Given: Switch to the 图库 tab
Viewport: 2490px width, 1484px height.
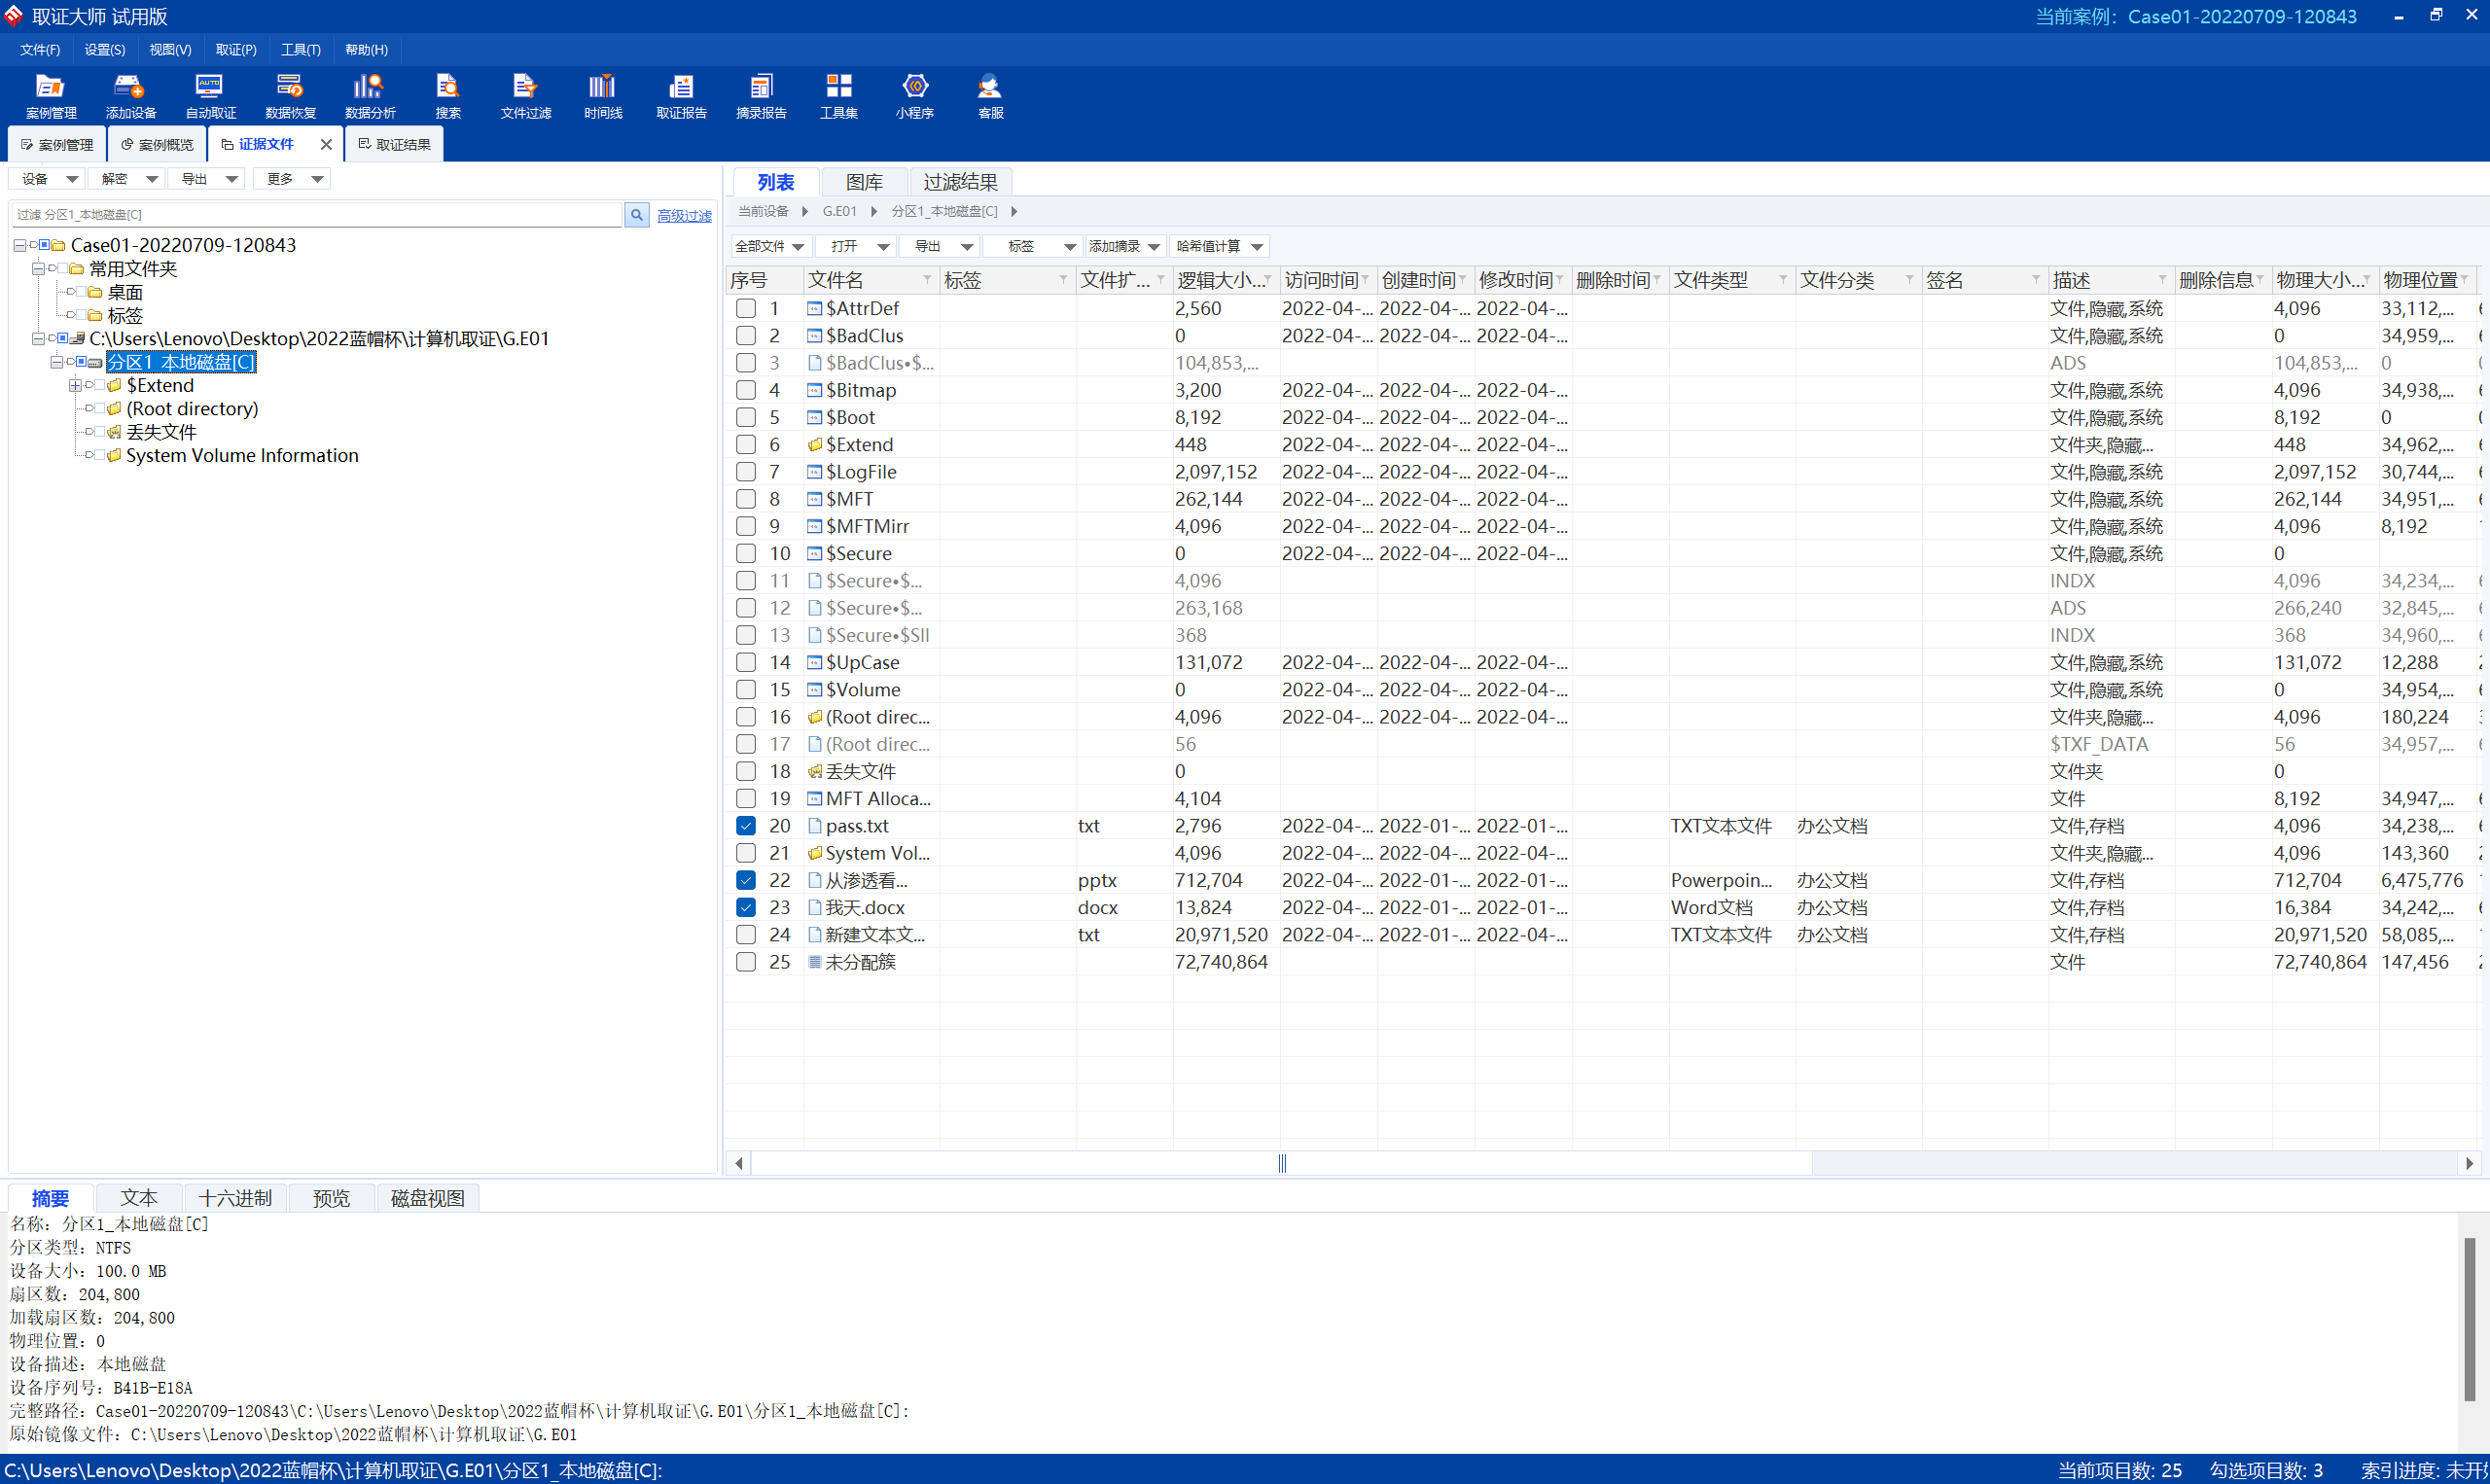Looking at the screenshot, I should [864, 182].
